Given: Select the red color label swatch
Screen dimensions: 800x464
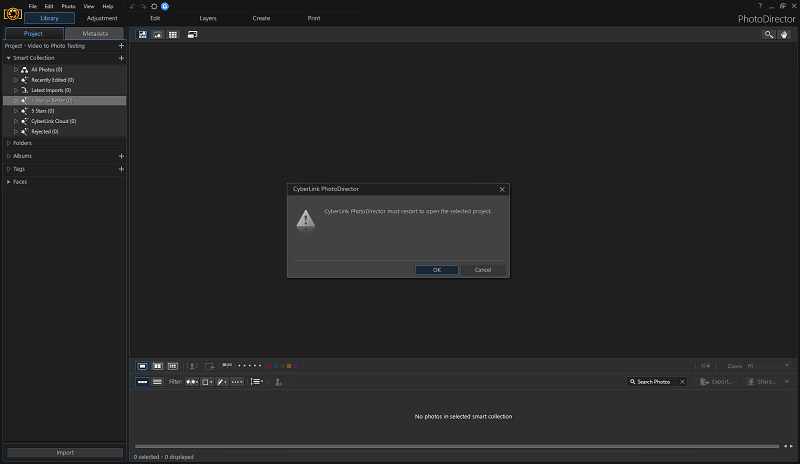Looking at the screenshot, I should [269, 366].
